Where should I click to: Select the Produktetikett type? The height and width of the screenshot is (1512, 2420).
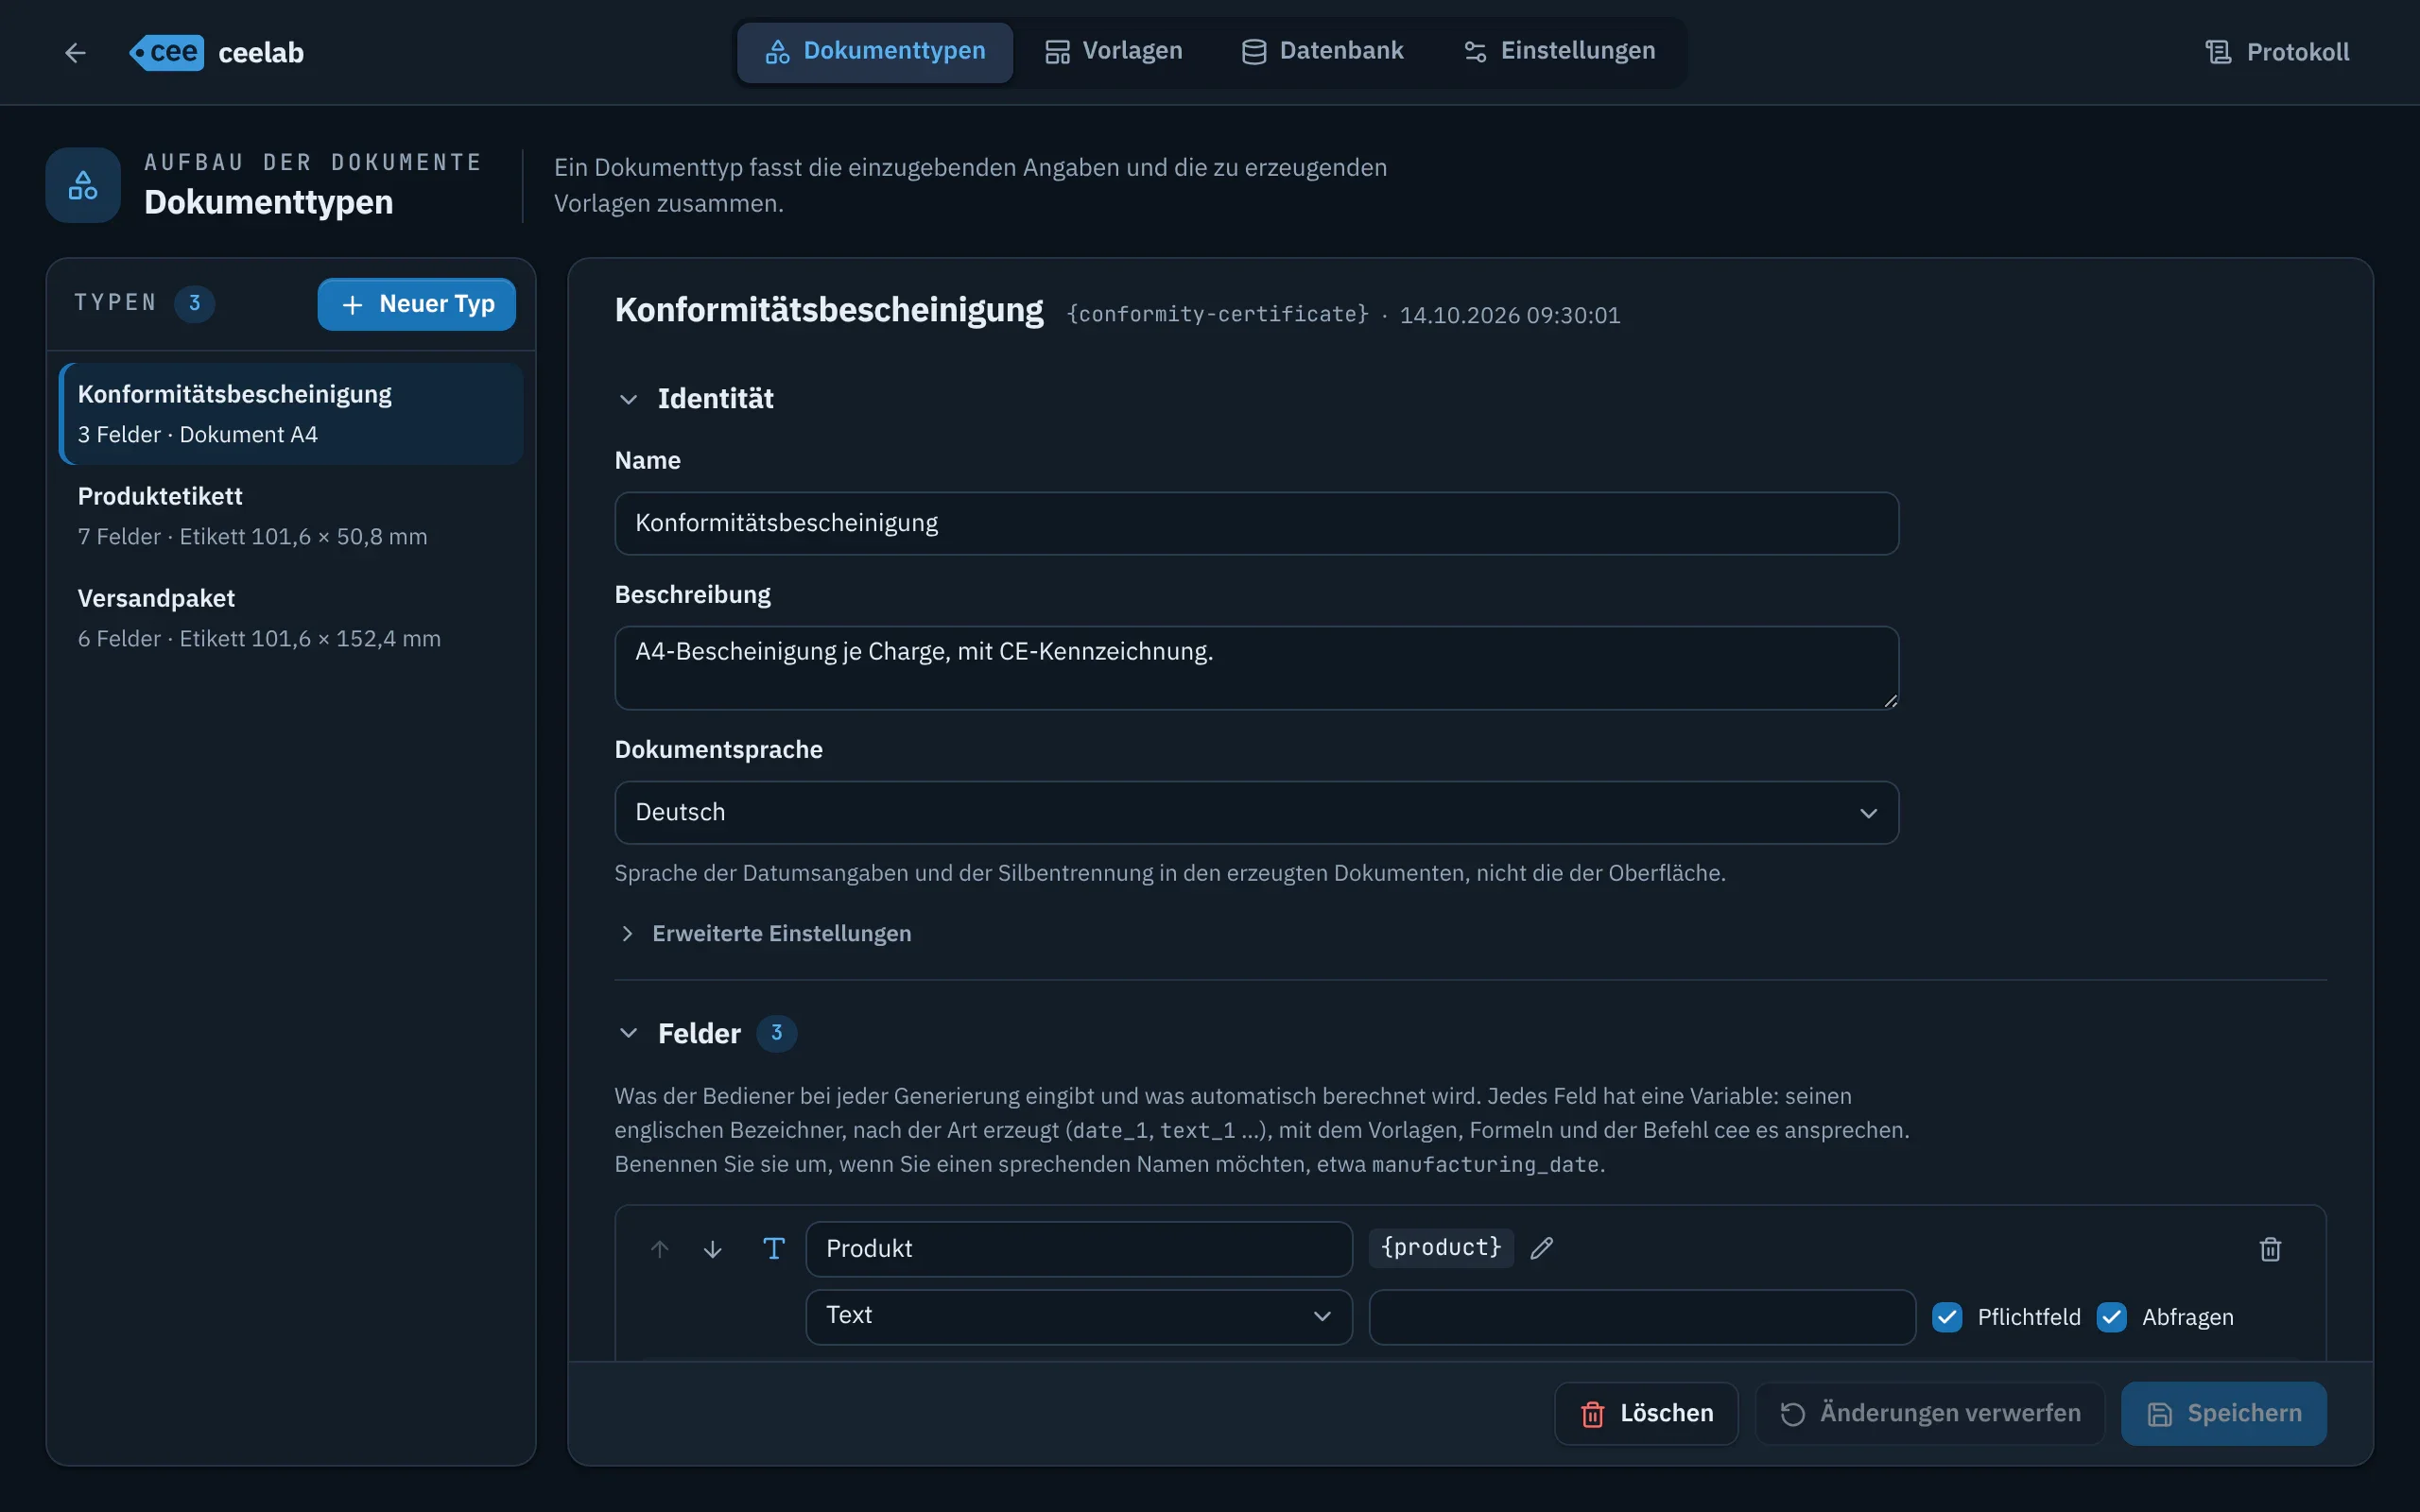[291, 516]
